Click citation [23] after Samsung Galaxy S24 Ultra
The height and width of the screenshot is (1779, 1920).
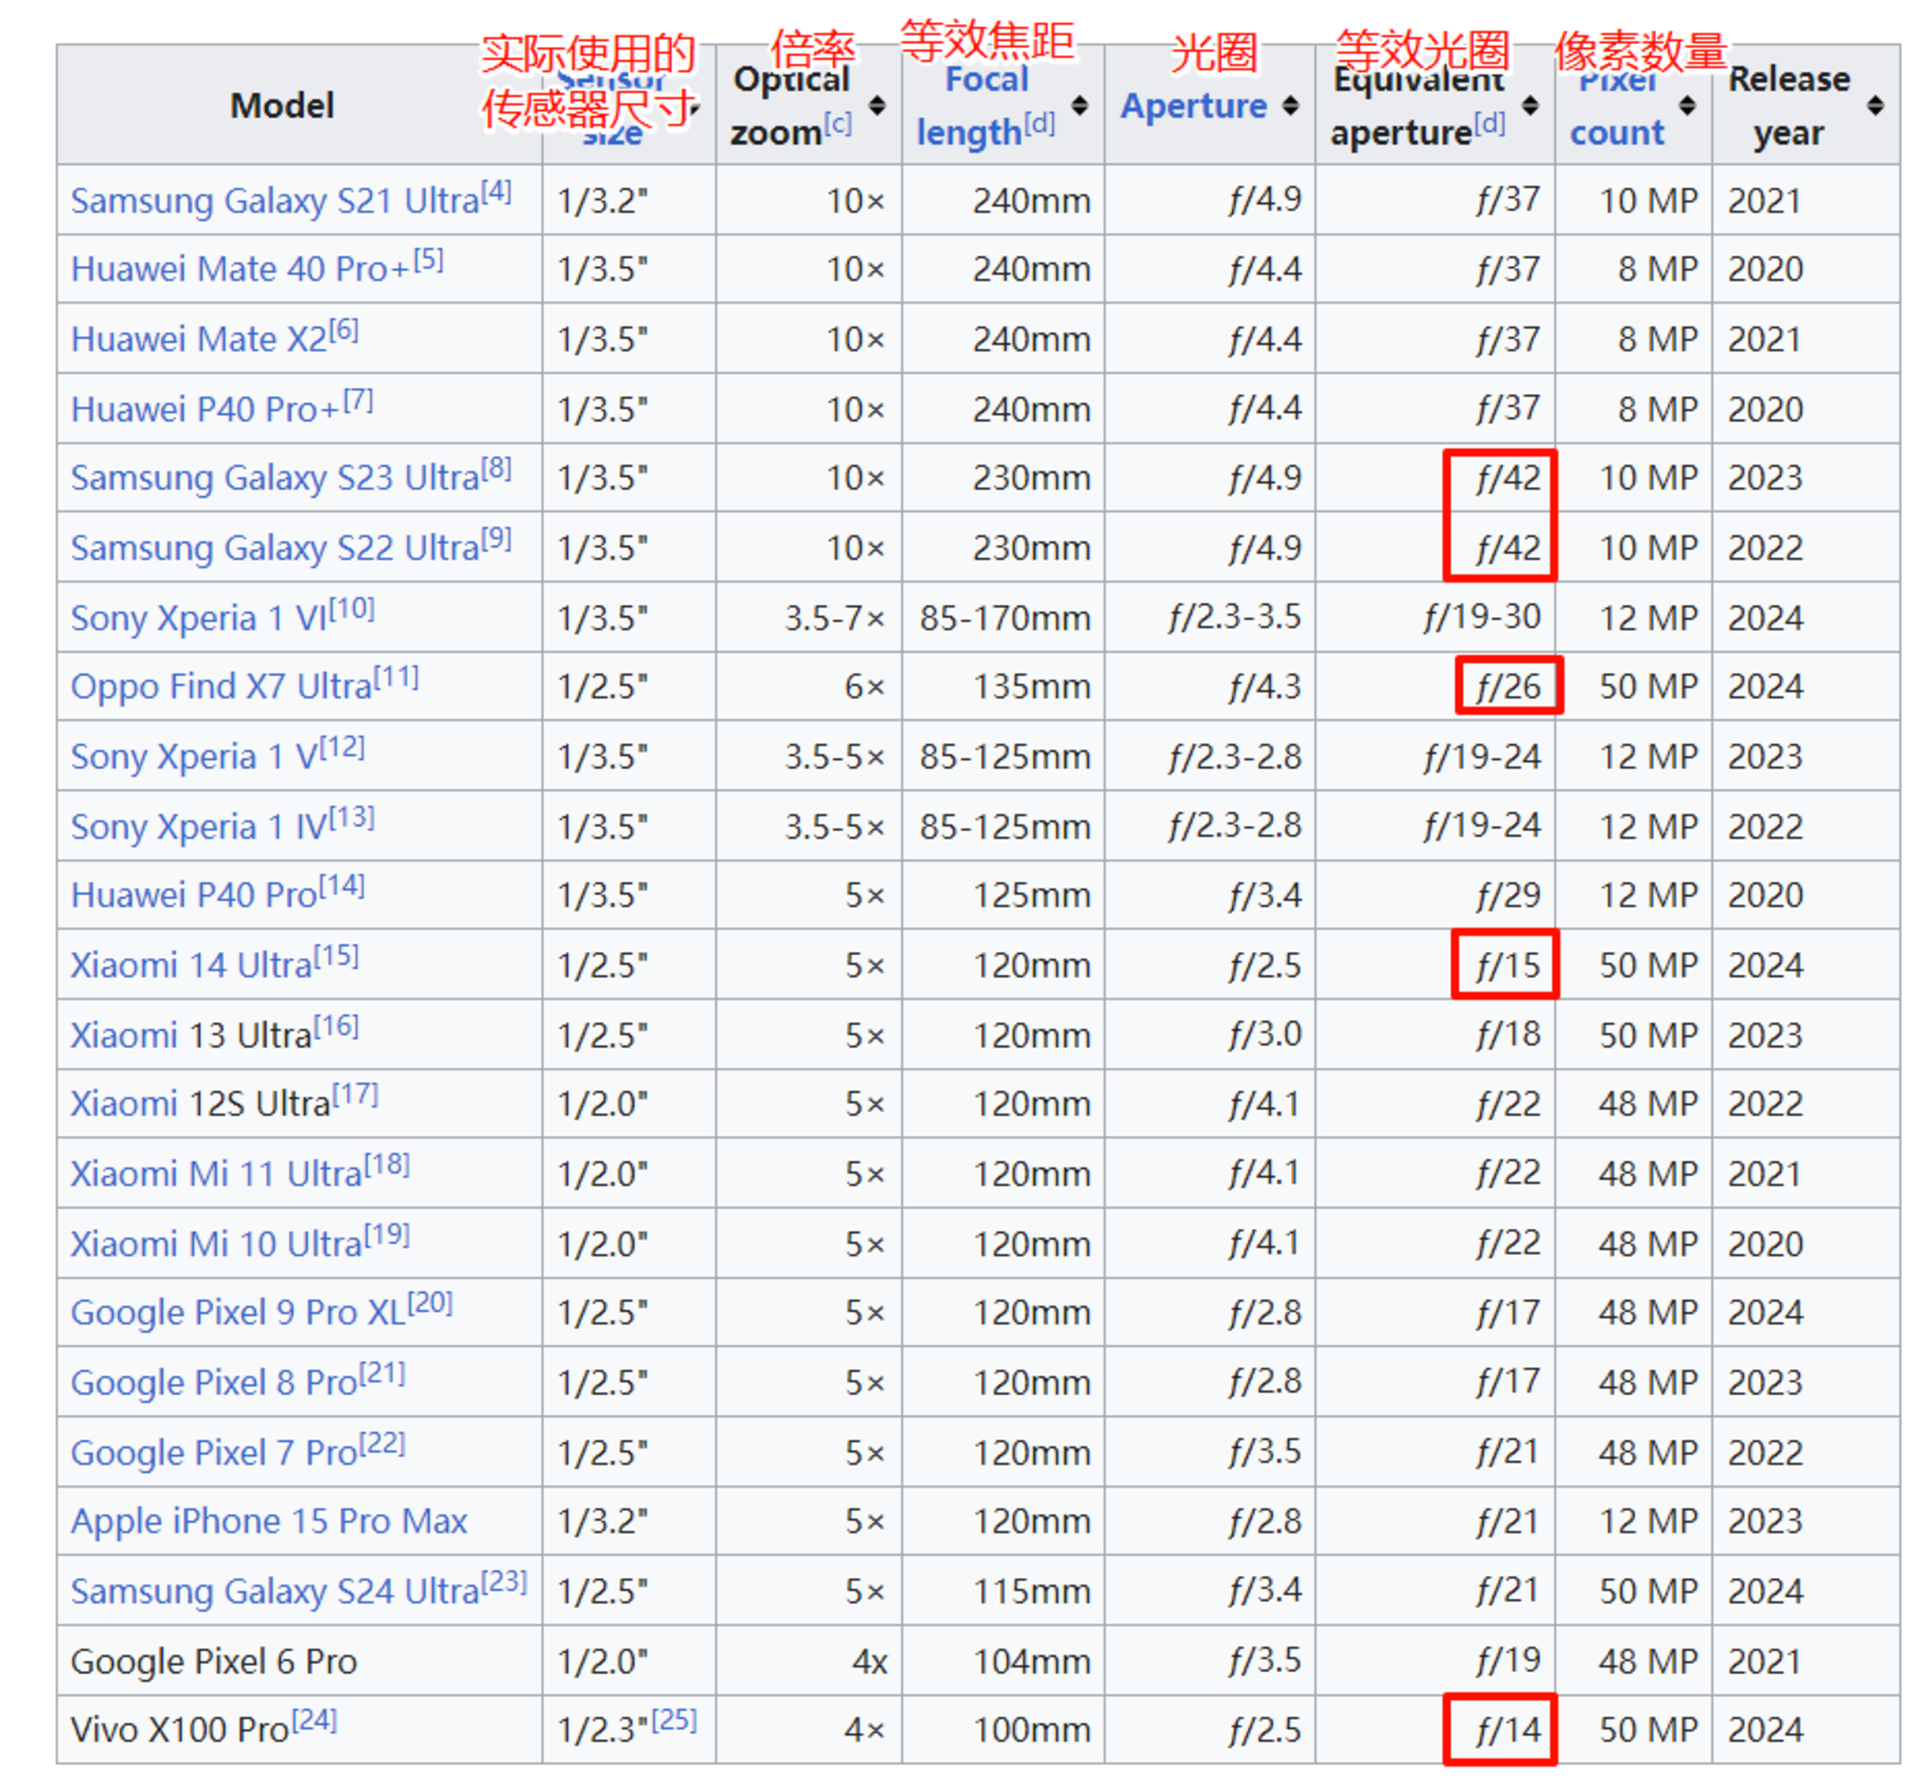[504, 1581]
